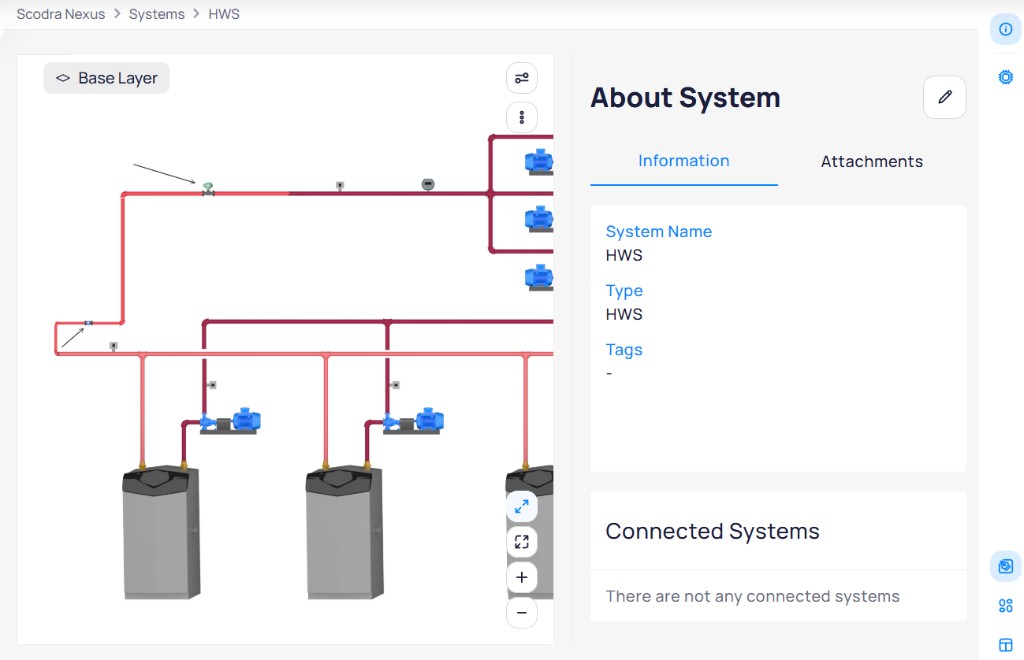Open the settings gear icon in sidebar
The image size is (1024, 660).
pyautogui.click(x=1006, y=77)
